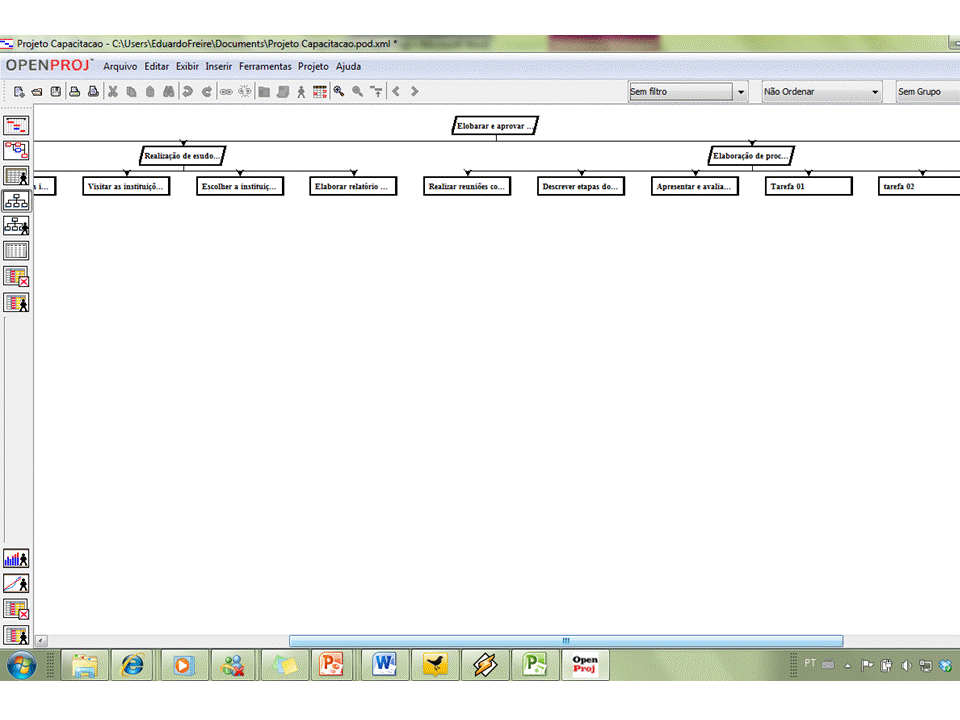The width and height of the screenshot is (960, 720).
Task: Undo the last action
Action: point(187,91)
